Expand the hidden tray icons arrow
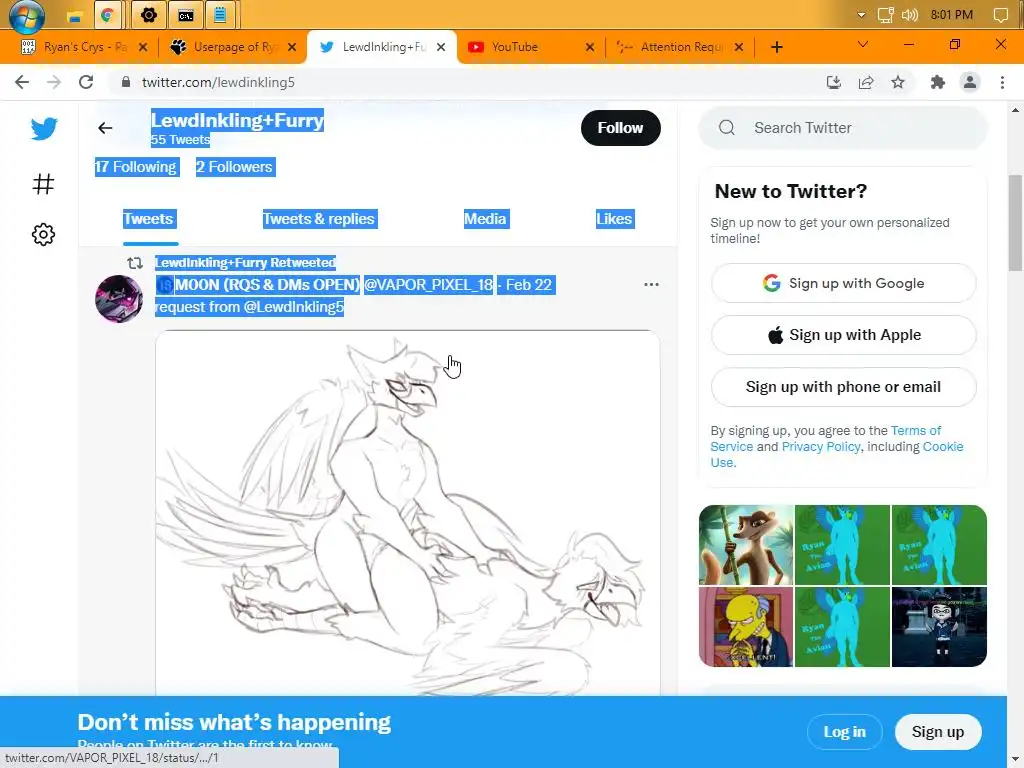 point(861,15)
